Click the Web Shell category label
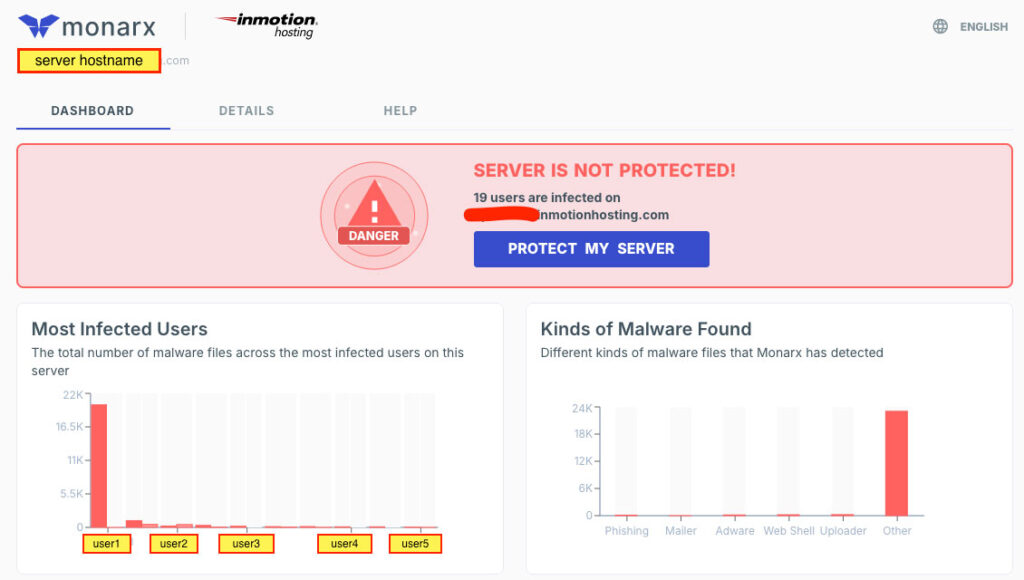This screenshot has height=580, width=1024. click(x=788, y=531)
